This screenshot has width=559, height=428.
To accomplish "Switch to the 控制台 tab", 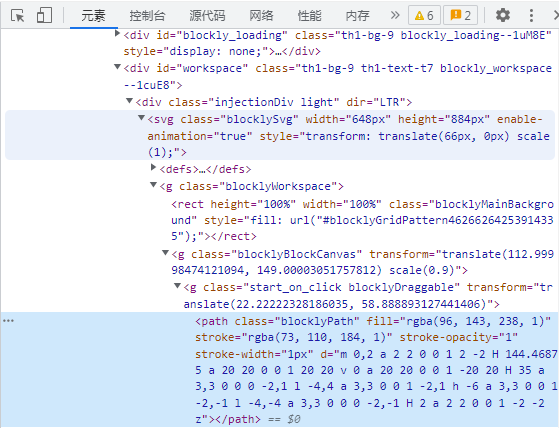I will pos(147,16).
